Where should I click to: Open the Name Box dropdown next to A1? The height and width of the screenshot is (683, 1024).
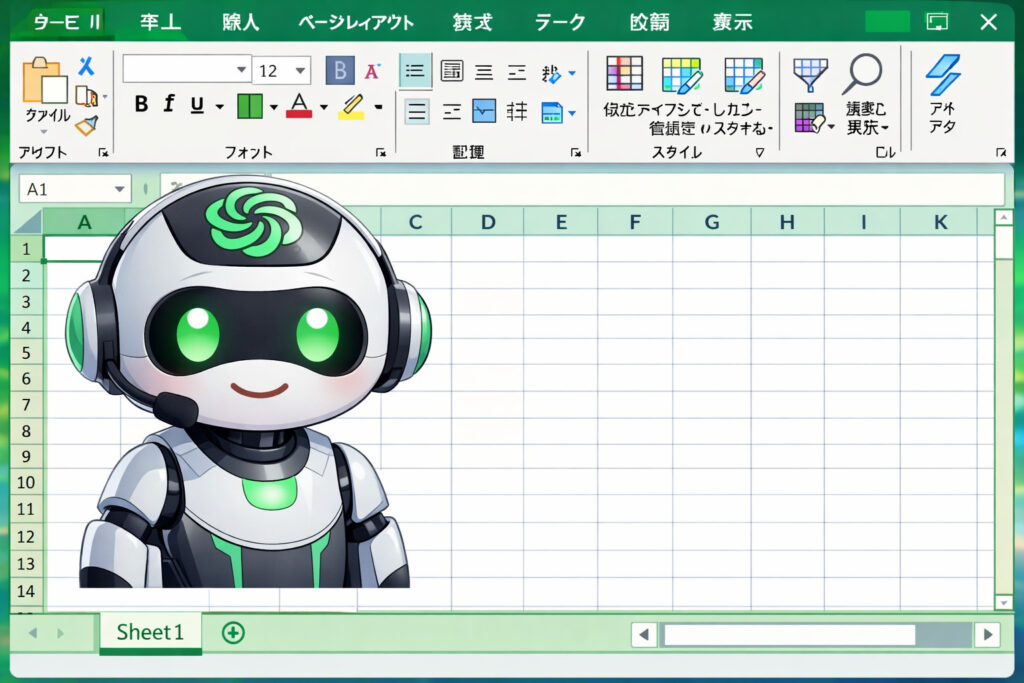[x=120, y=189]
